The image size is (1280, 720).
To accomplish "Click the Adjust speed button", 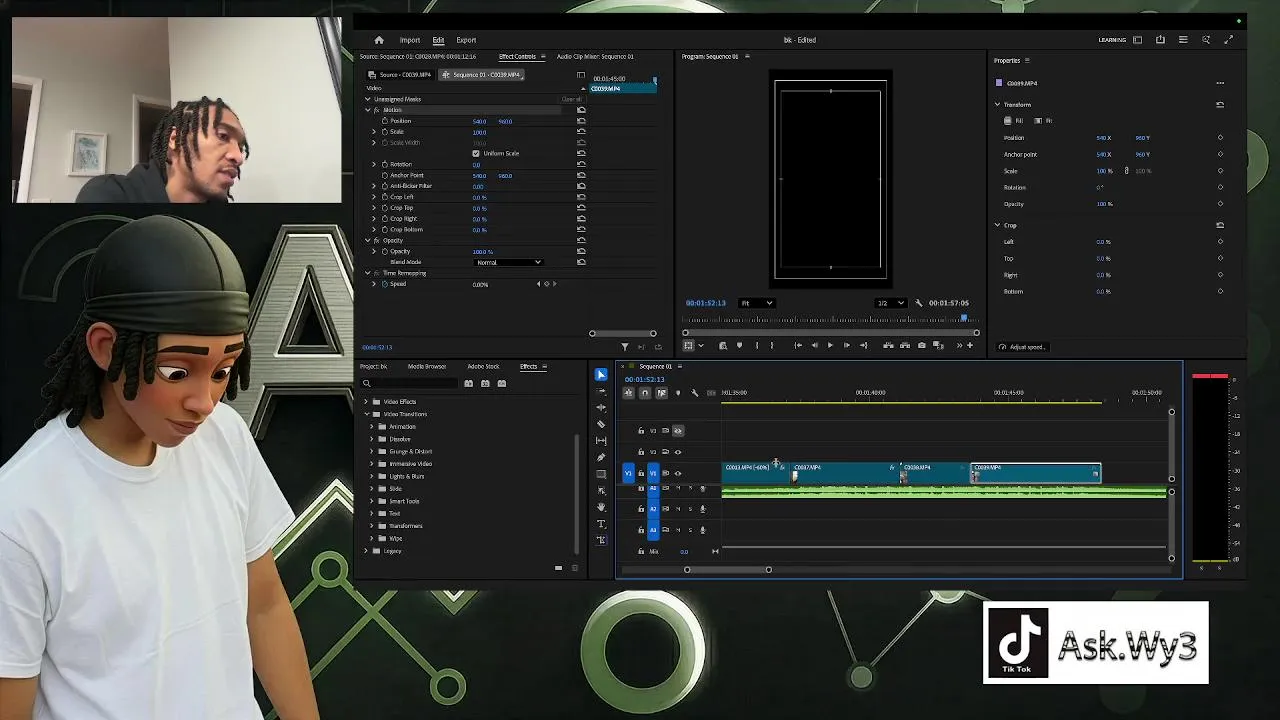I will [1022, 347].
